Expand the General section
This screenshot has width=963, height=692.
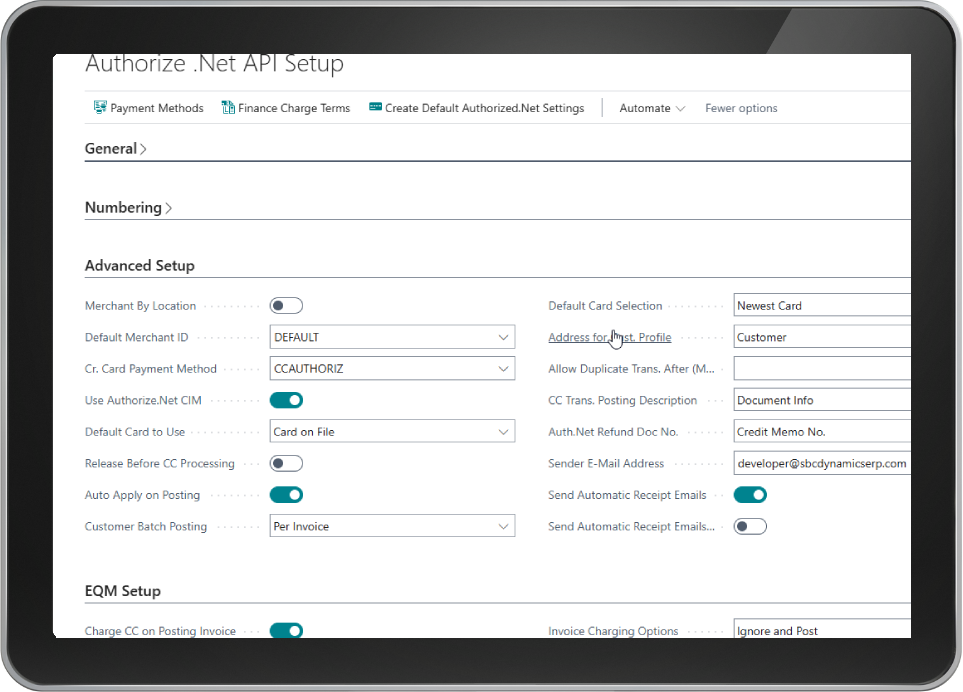point(115,149)
